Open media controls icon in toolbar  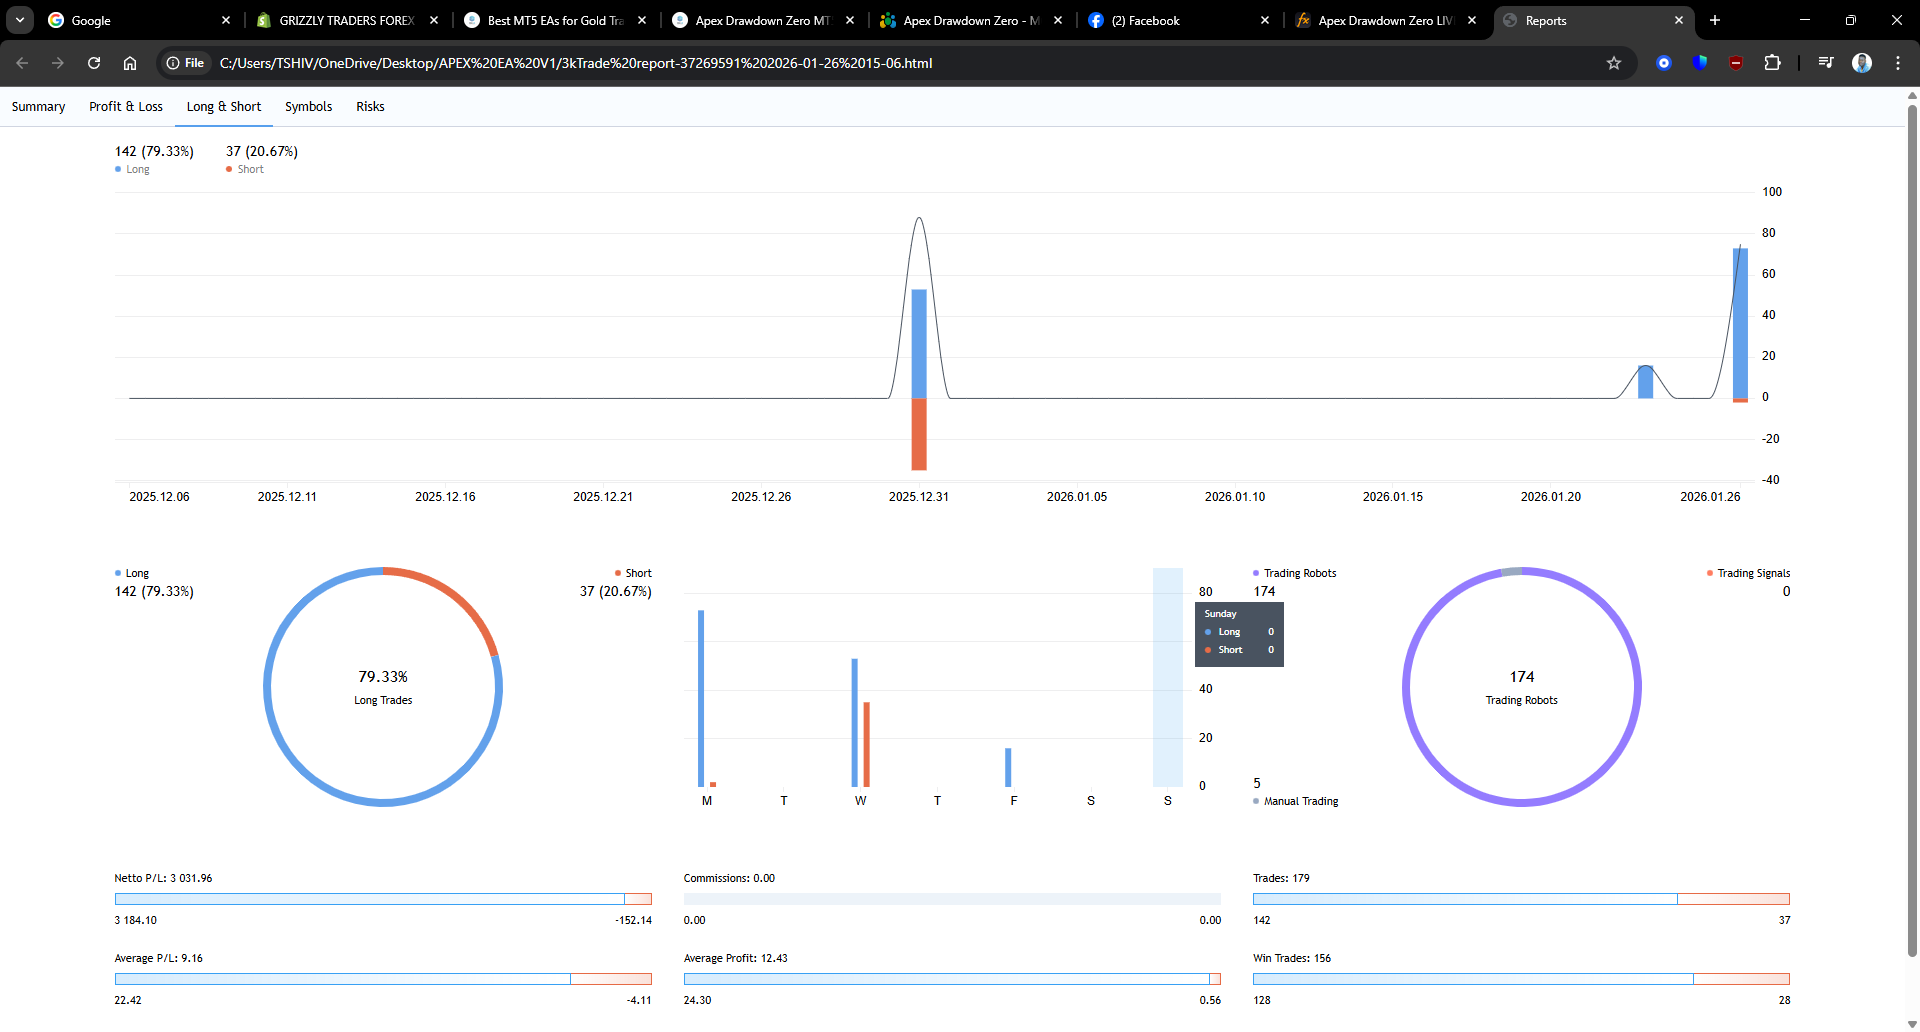pyautogui.click(x=1825, y=63)
